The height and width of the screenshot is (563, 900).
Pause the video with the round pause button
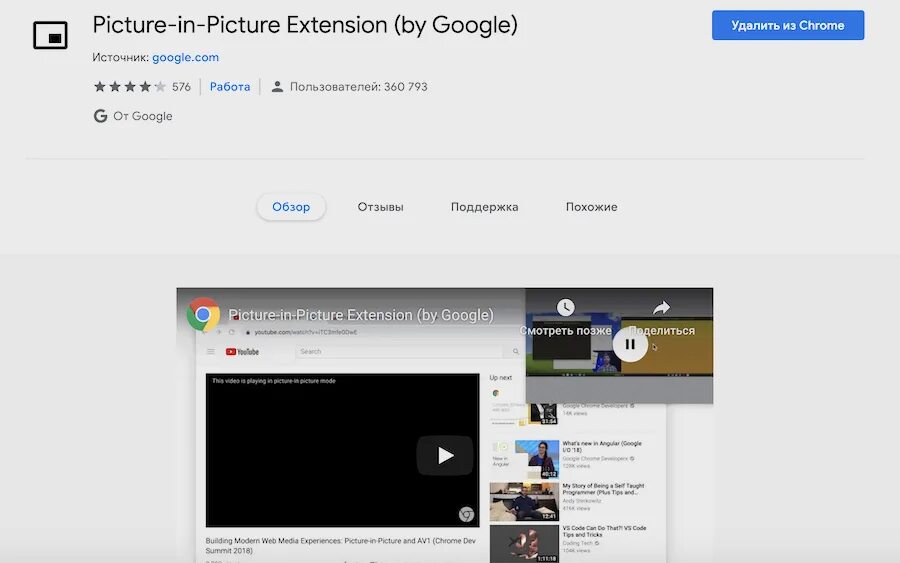click(x=630, y=344)
